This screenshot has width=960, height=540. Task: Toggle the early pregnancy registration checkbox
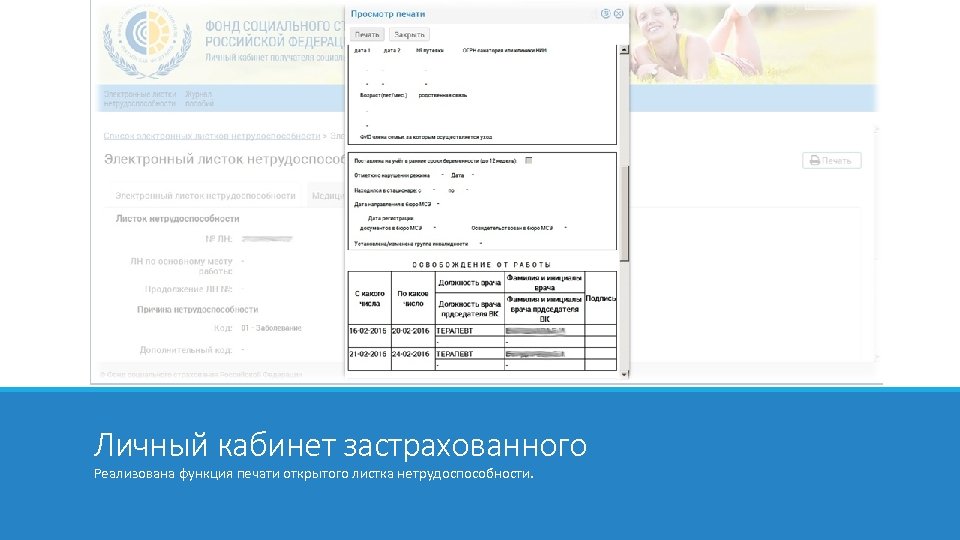(528, 160)
